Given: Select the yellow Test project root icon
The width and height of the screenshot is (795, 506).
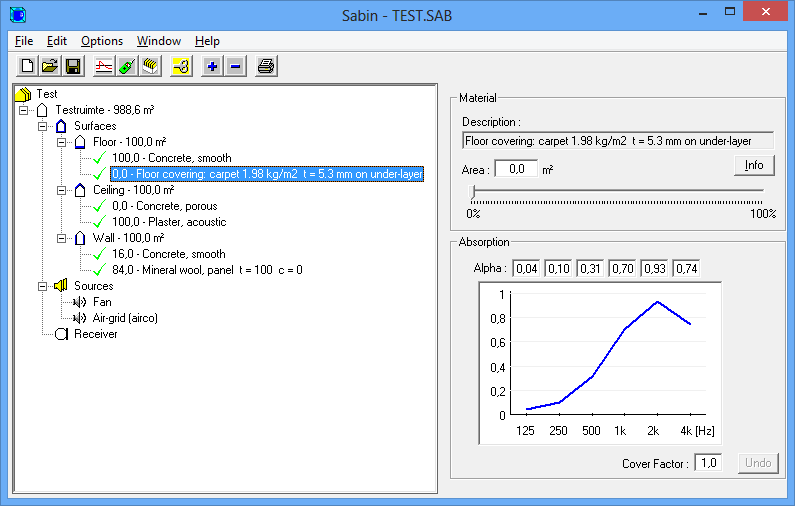Looking at the screenshot, I should (23, 94).
